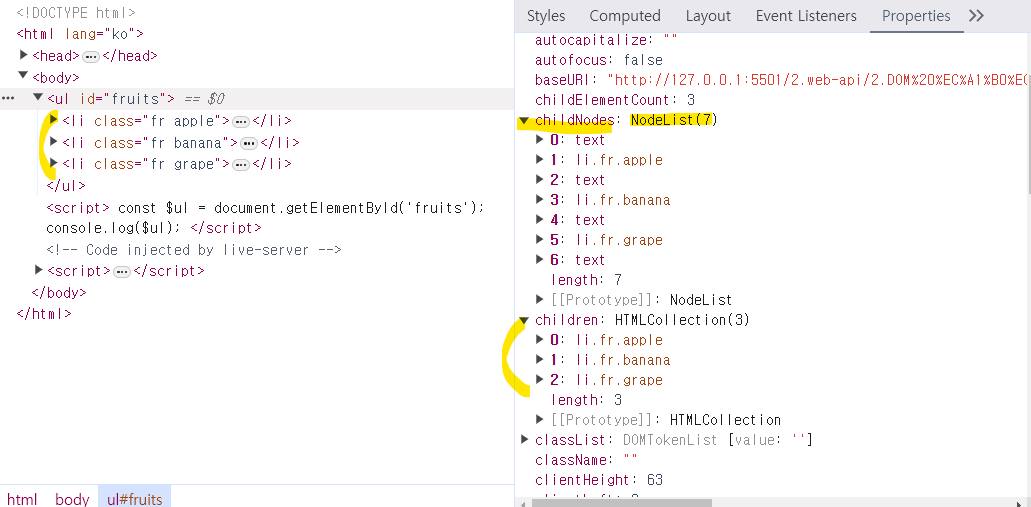
Task: Expand childNodes item 6: text
Action: point(540,259)
